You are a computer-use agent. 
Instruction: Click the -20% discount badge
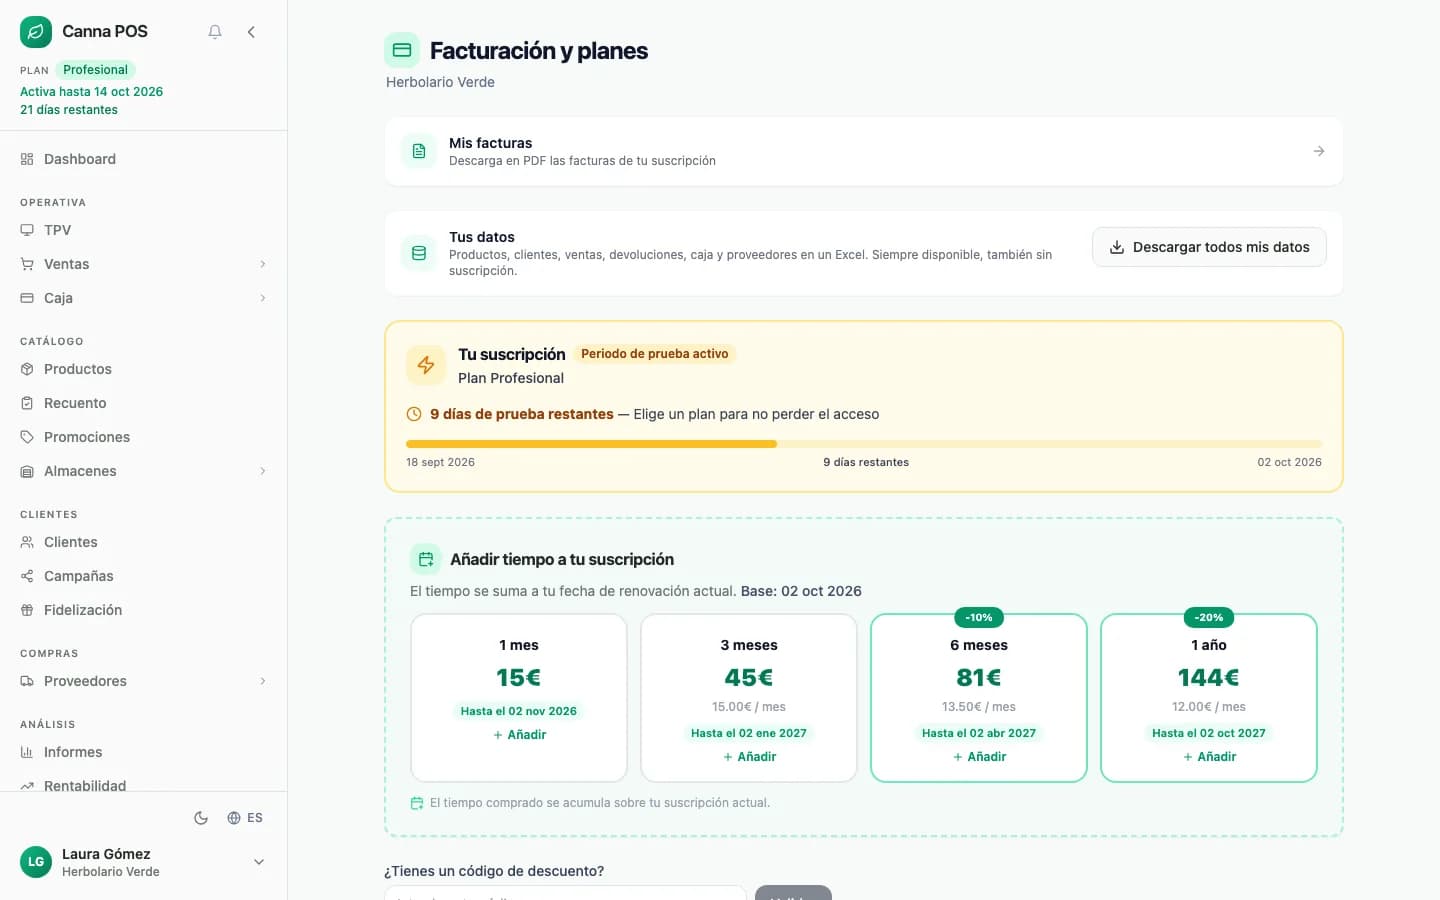tap(1209, 617)
